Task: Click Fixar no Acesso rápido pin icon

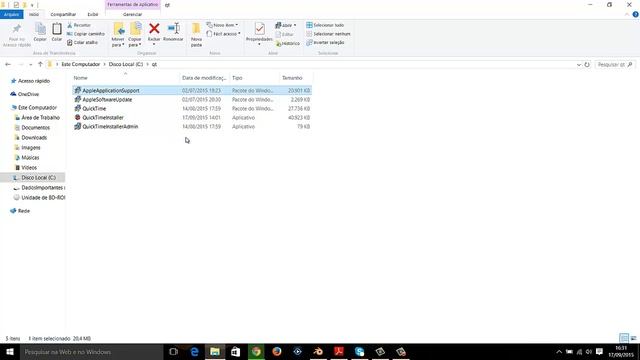Action: [x=17, y=29]
